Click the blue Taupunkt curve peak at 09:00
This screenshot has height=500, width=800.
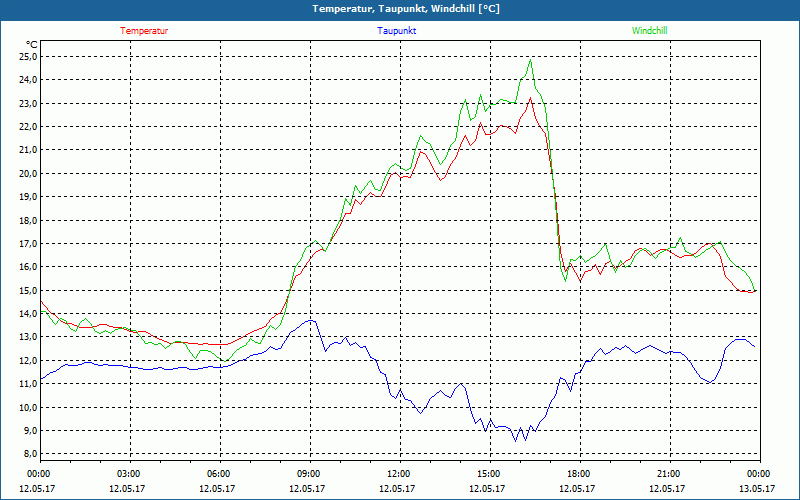[311, 320]
